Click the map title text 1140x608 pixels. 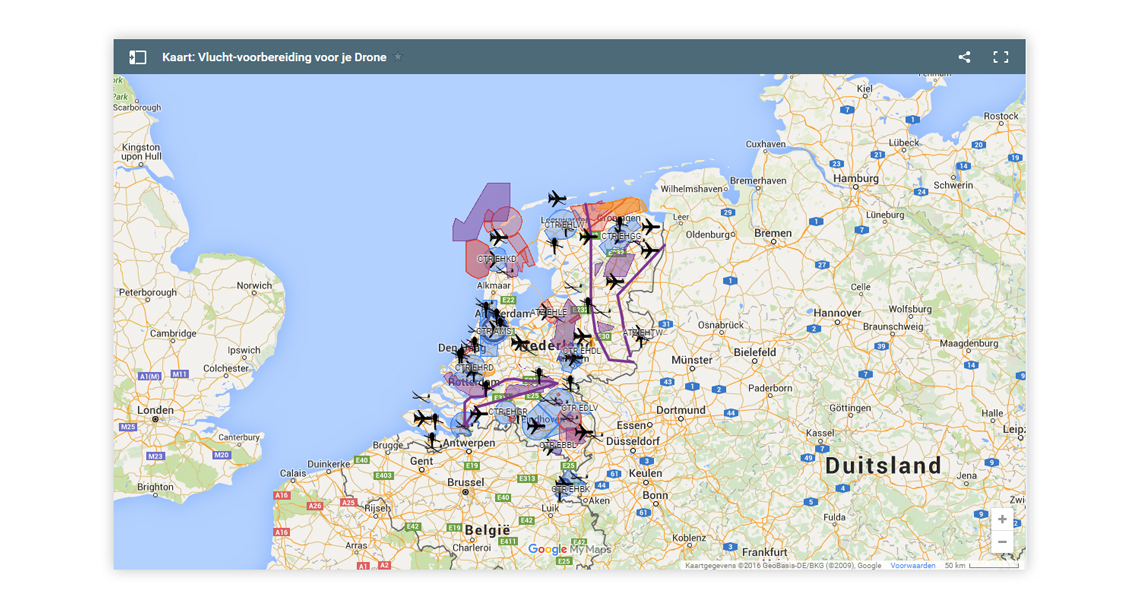point(274,57)
